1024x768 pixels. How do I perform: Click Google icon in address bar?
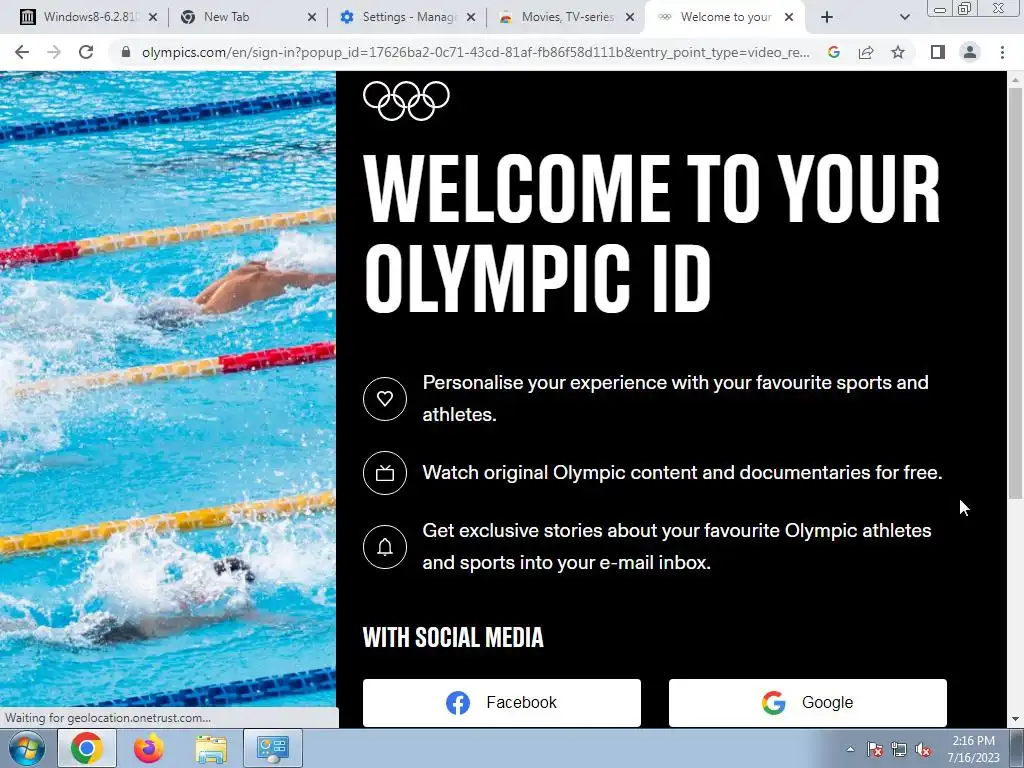833,52
